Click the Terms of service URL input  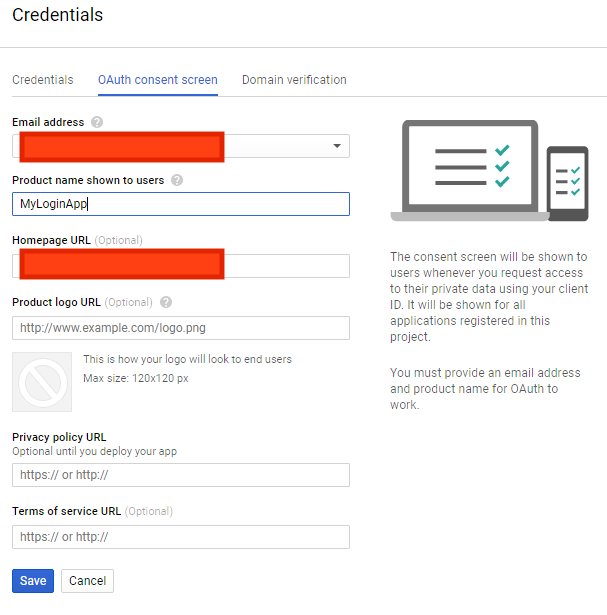[181, 537]
